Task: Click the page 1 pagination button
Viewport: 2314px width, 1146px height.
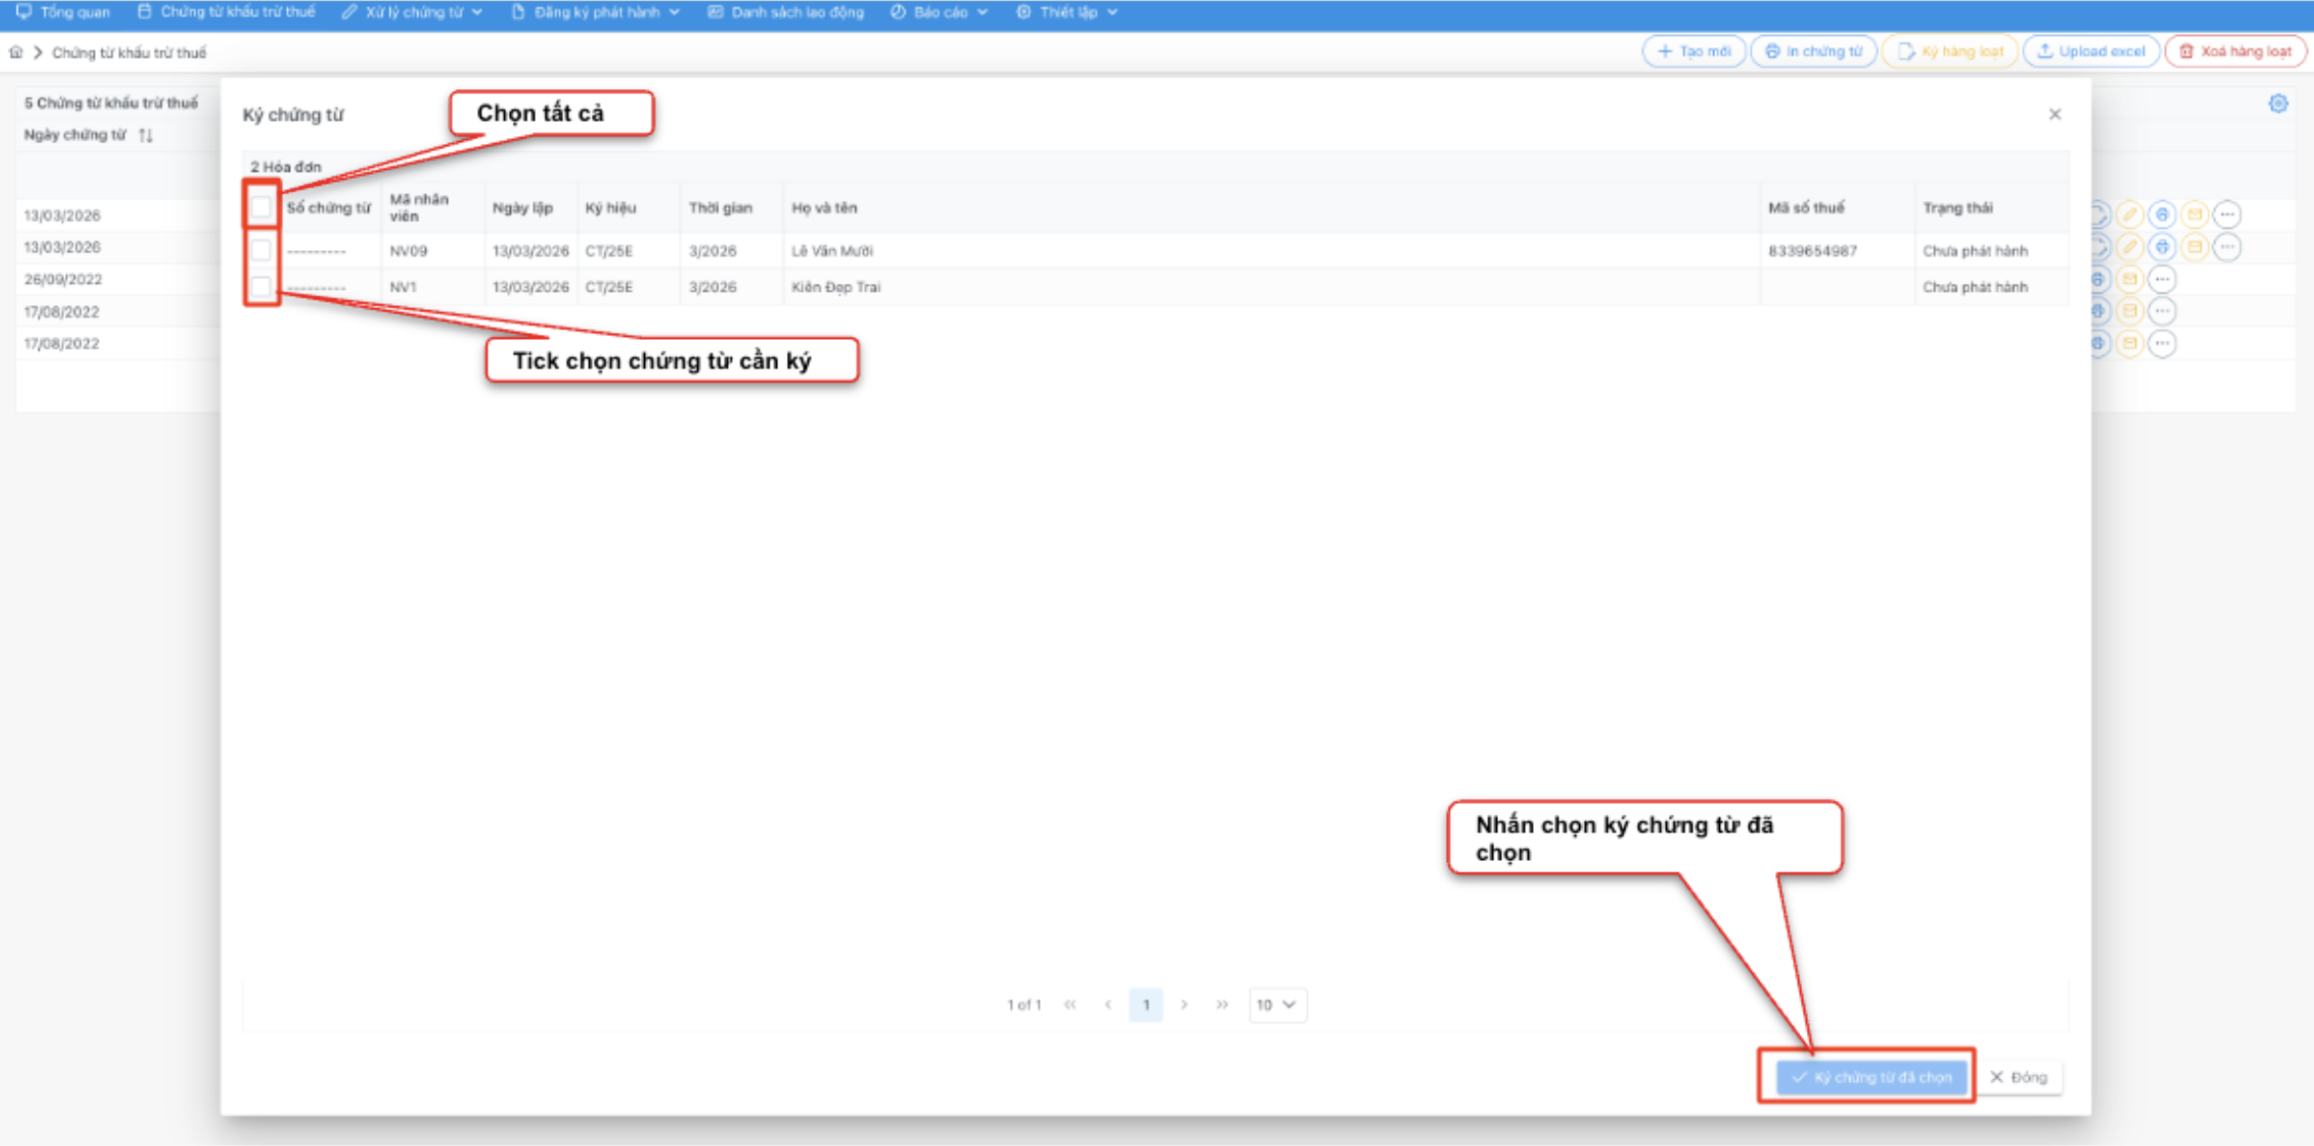Action: (x=1146, y=1005)
